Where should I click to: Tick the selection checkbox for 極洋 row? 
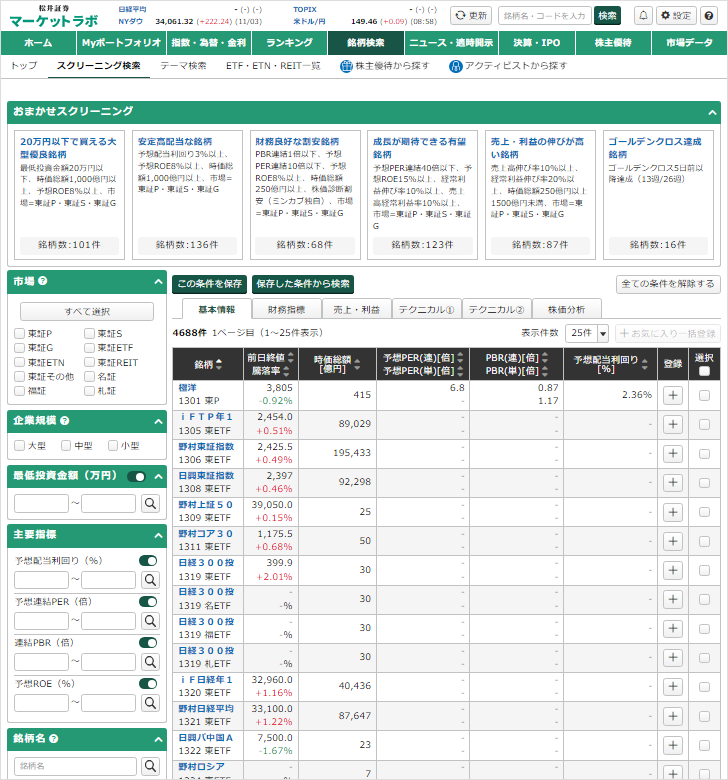(x=704, y=395)
